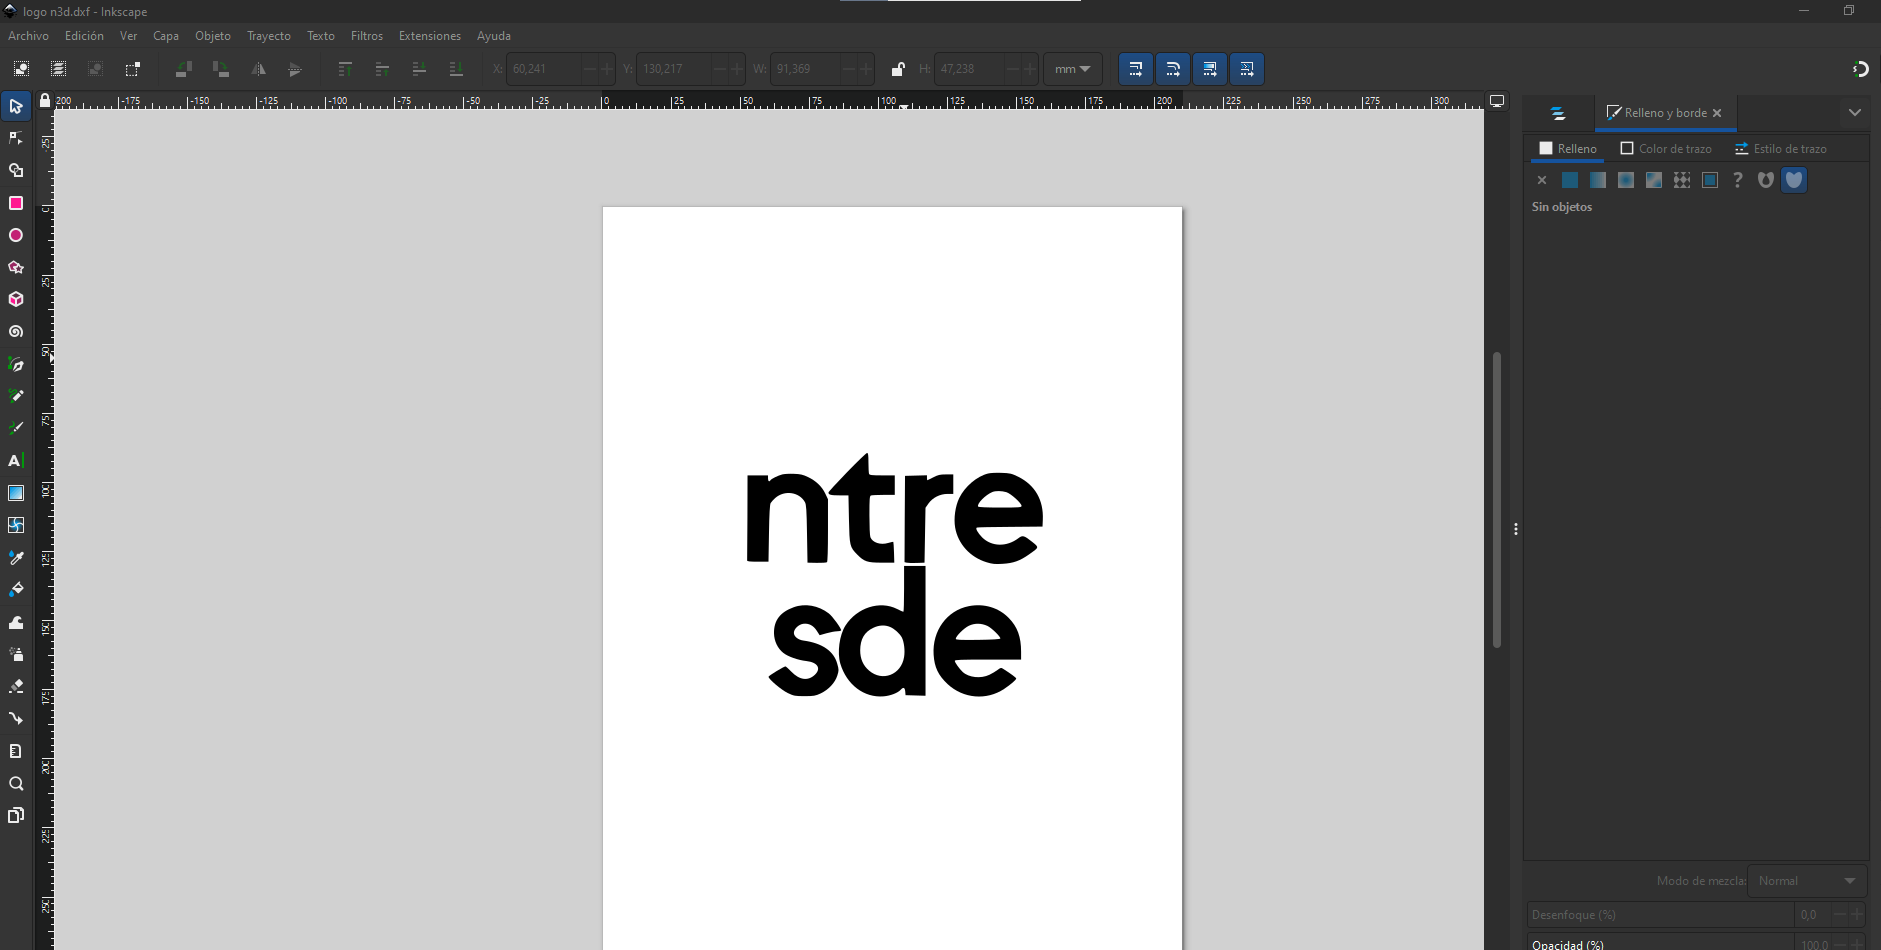Lower selection one step
Viewport: 1881px width, 950px height.
tap(419, 69)
